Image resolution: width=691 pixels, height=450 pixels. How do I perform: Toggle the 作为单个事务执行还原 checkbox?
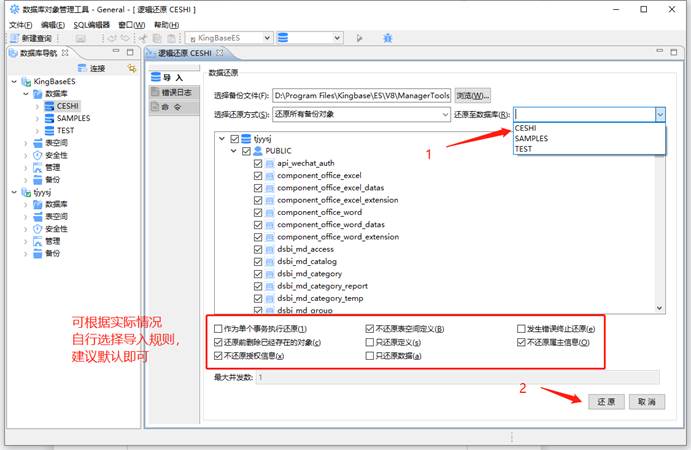[x=218, y=328]
